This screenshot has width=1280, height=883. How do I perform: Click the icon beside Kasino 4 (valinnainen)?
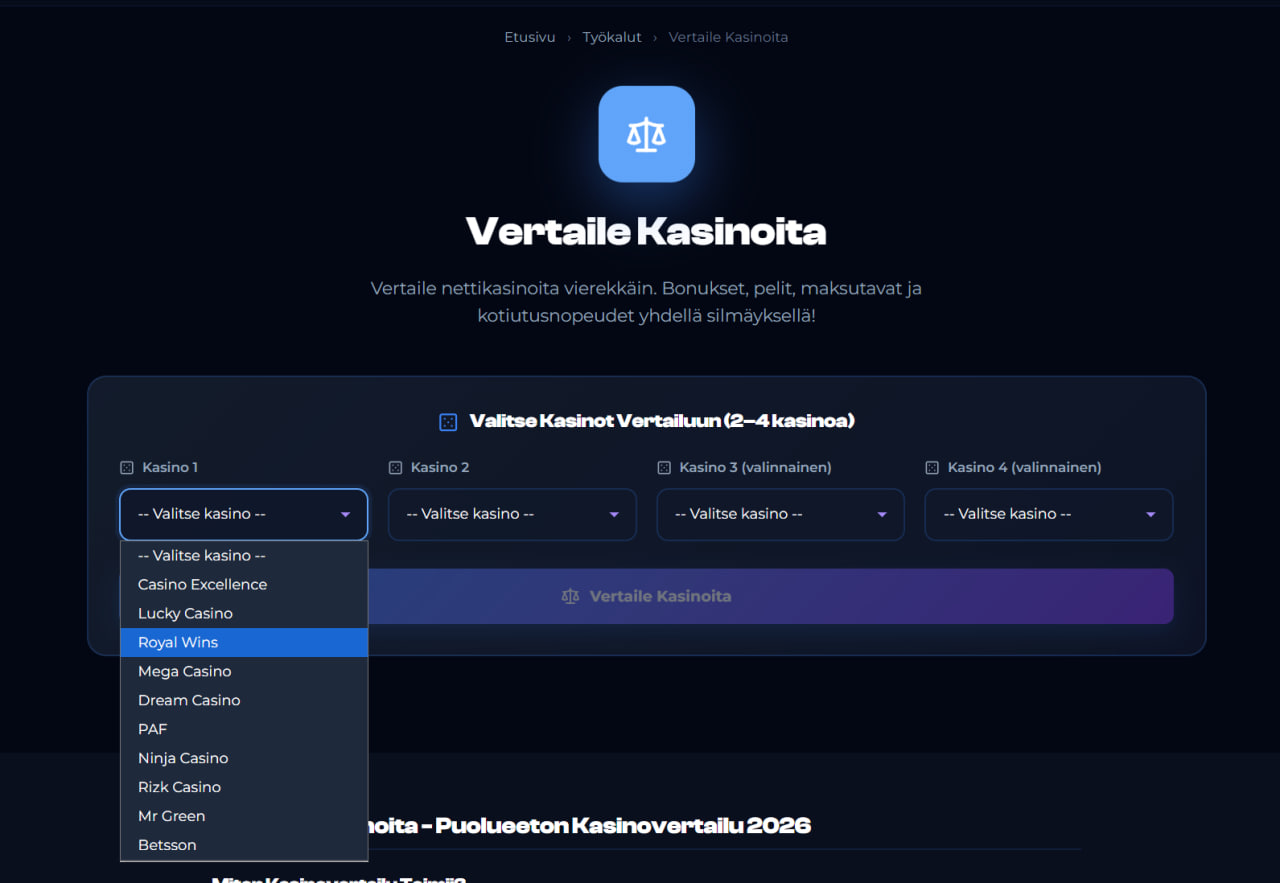(931, 467)
